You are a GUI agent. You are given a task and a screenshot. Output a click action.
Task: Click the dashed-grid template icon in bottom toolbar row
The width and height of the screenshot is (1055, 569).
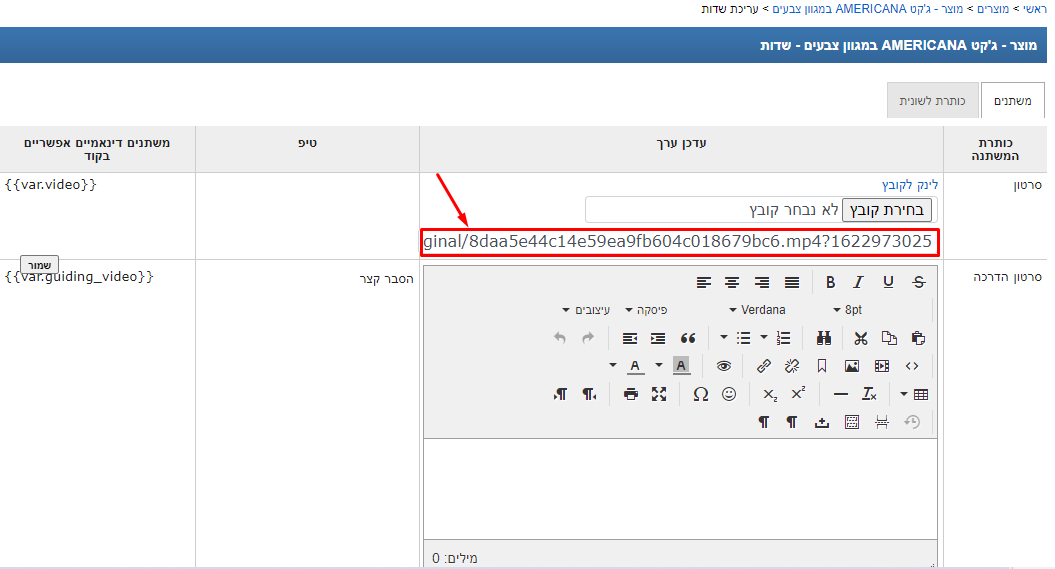tap(852, 422)
